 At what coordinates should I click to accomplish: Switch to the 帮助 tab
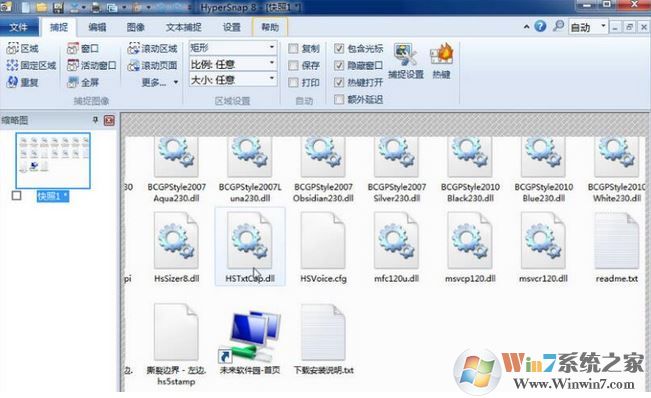(270, 27)
